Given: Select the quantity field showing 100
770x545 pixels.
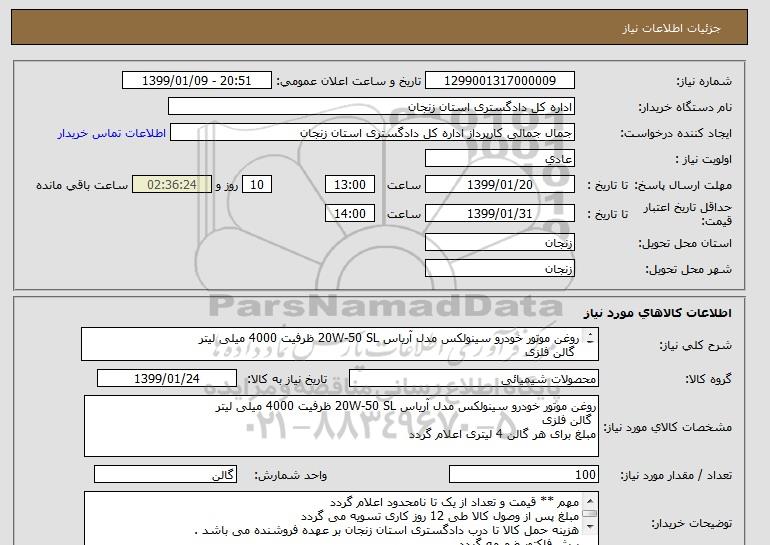Looking at the screenshot, I should click(x=524, y=474).
